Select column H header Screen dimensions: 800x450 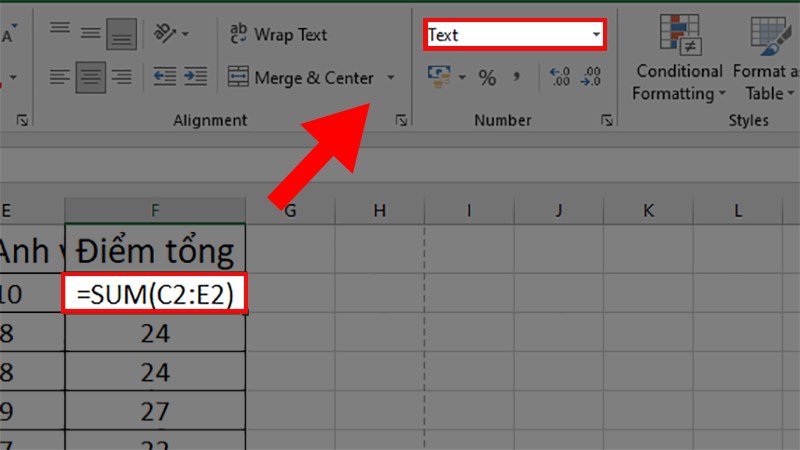[x=380, y=210]
